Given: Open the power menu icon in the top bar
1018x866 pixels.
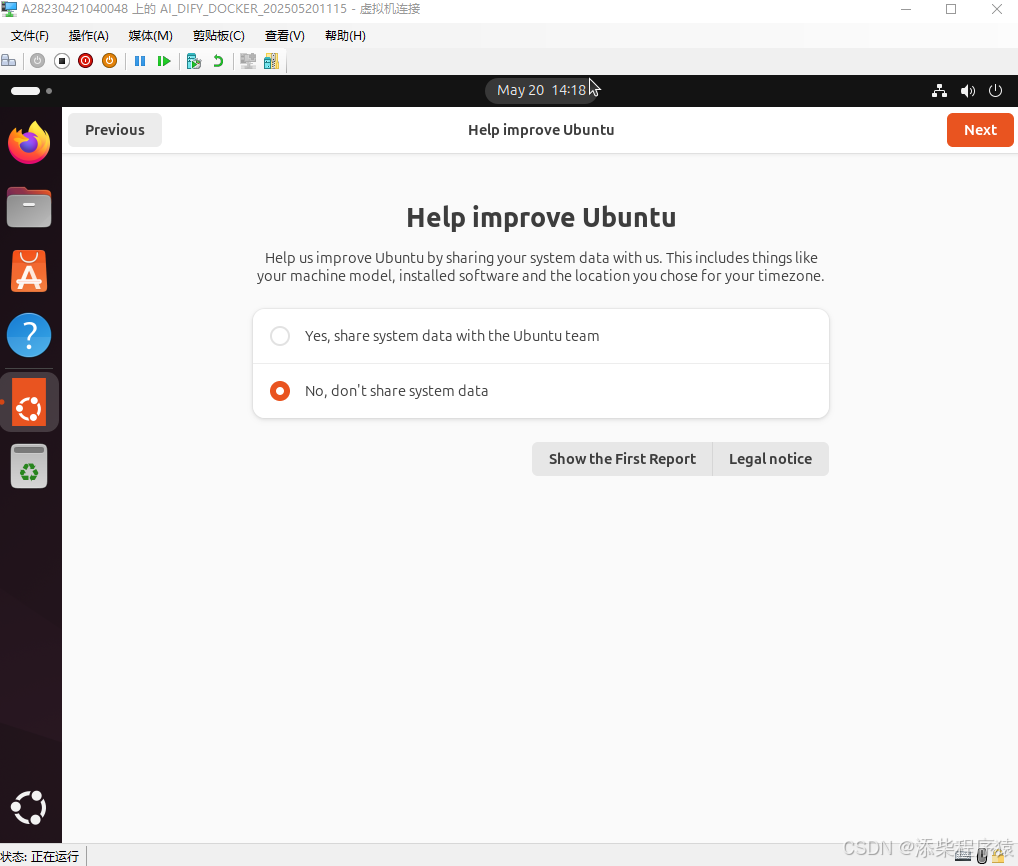Looking at the screenshot, I should pos(995,91).
